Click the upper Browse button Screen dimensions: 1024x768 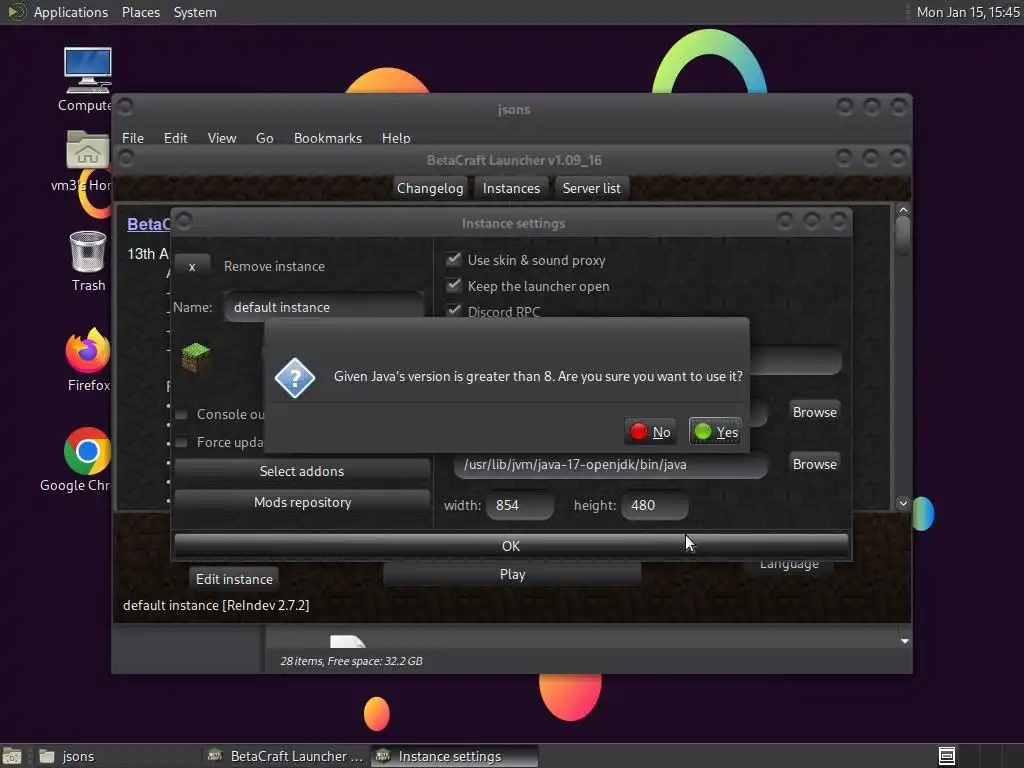814,412
